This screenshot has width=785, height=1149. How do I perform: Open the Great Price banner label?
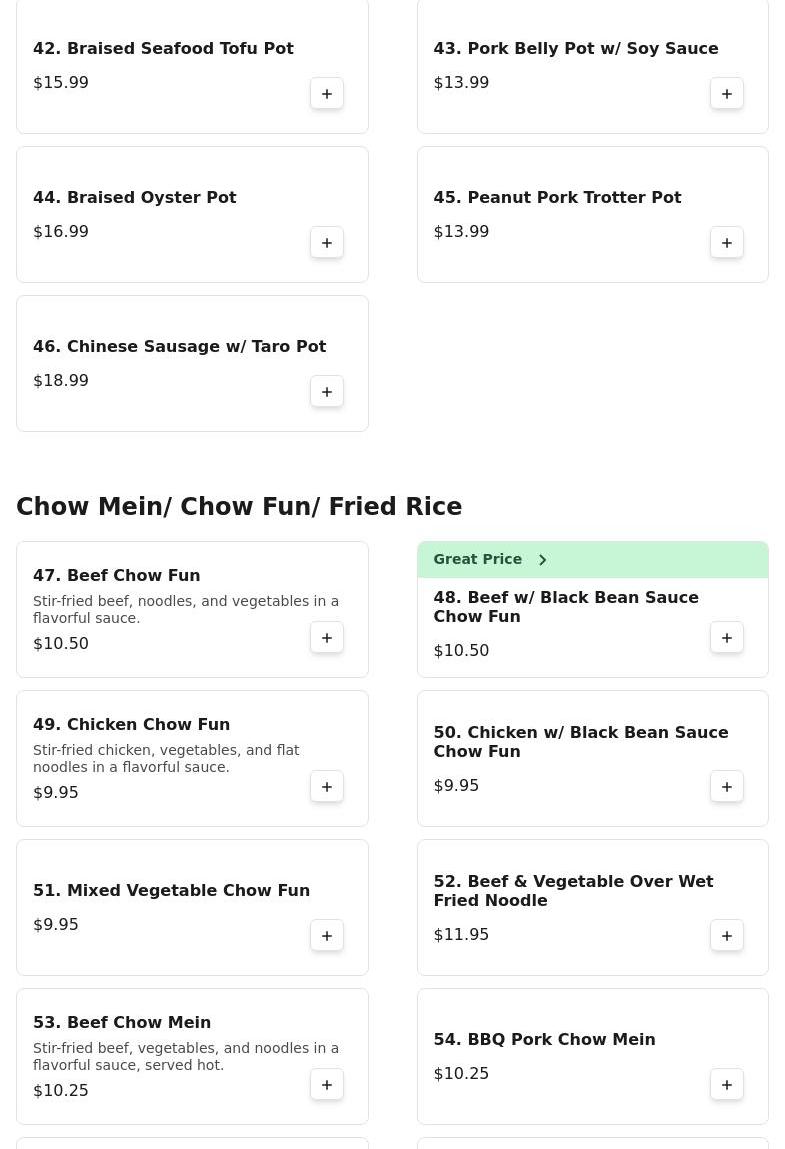point(478,560)
